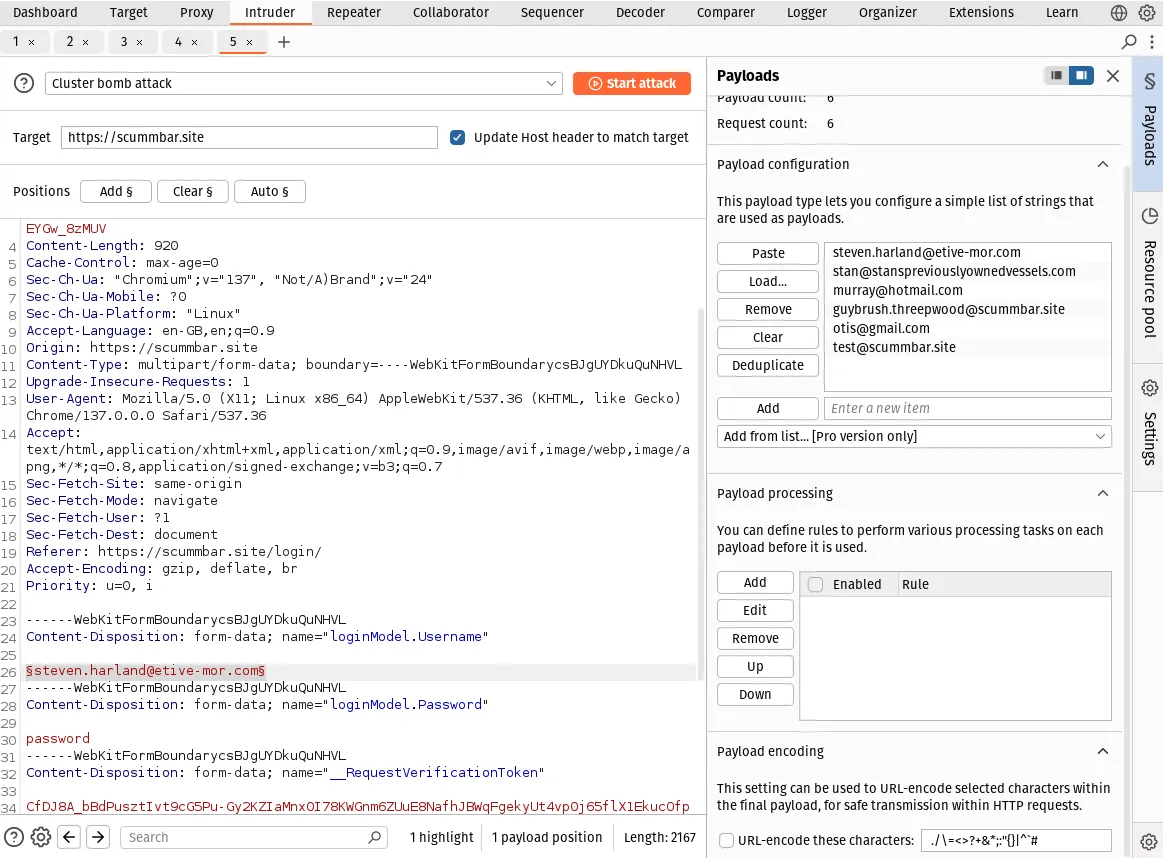The height and width of the screenshot is (858, 1163).
Task: Collapse Payload processing section
Action: click(x=1103, y=493)
